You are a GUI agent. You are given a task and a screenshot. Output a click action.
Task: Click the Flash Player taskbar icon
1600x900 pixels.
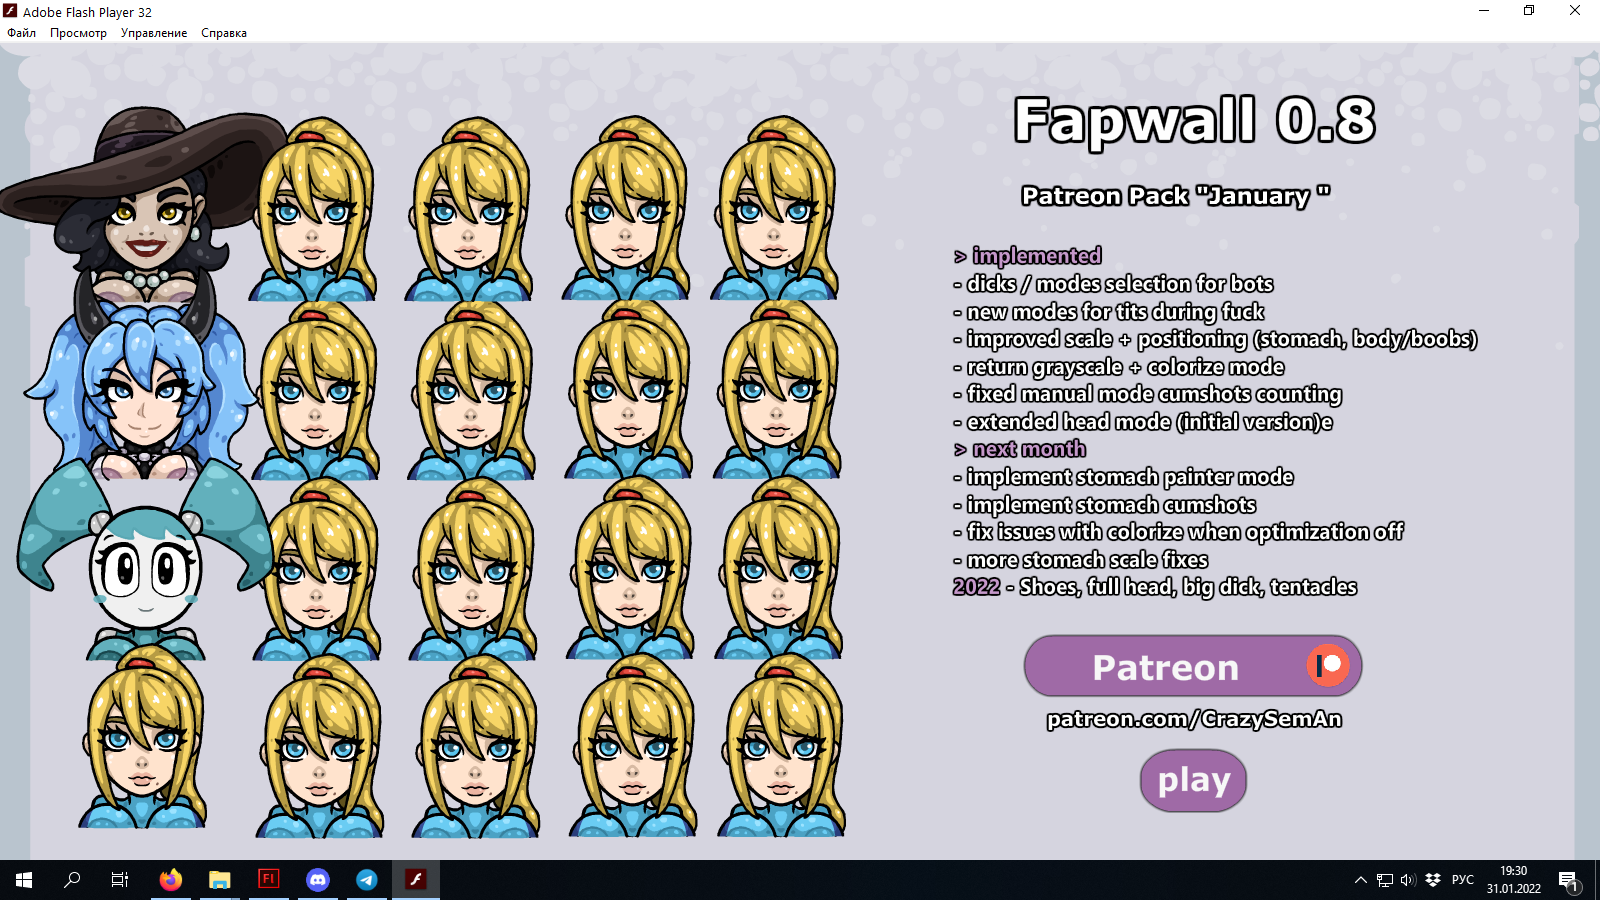416,880
